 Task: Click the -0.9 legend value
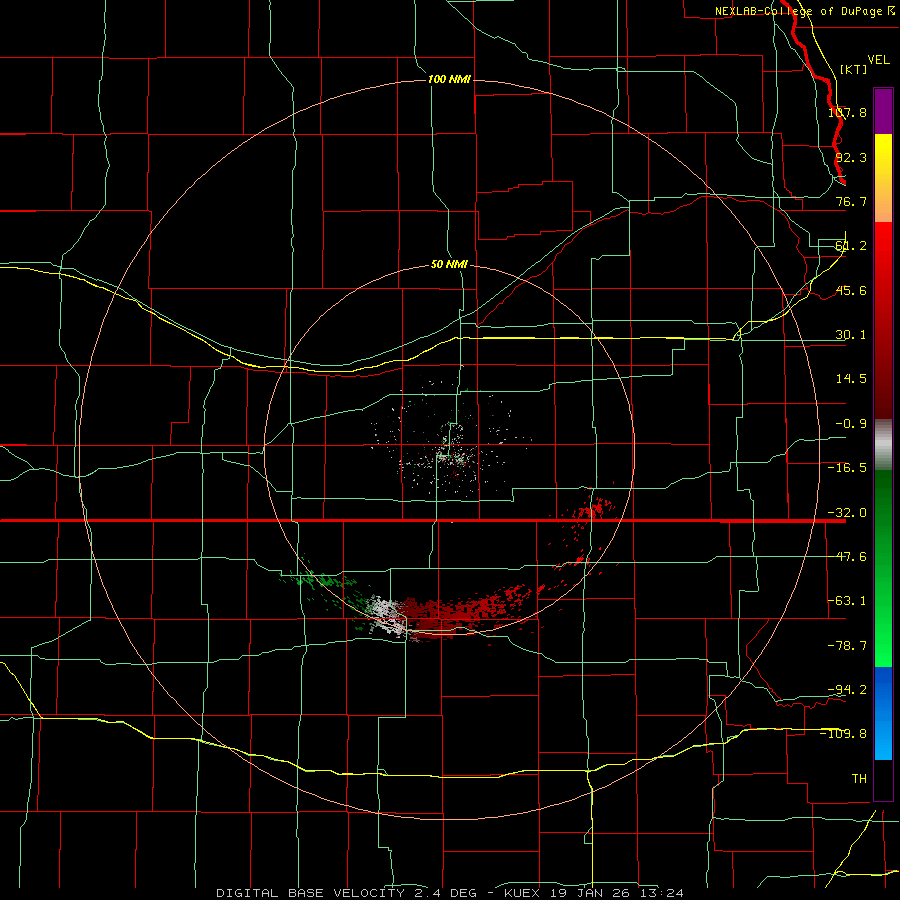(x=851, y=424)
